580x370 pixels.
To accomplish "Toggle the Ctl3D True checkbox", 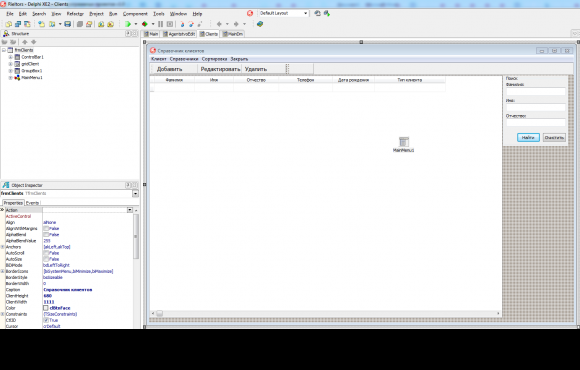I will tap(46, 320).
